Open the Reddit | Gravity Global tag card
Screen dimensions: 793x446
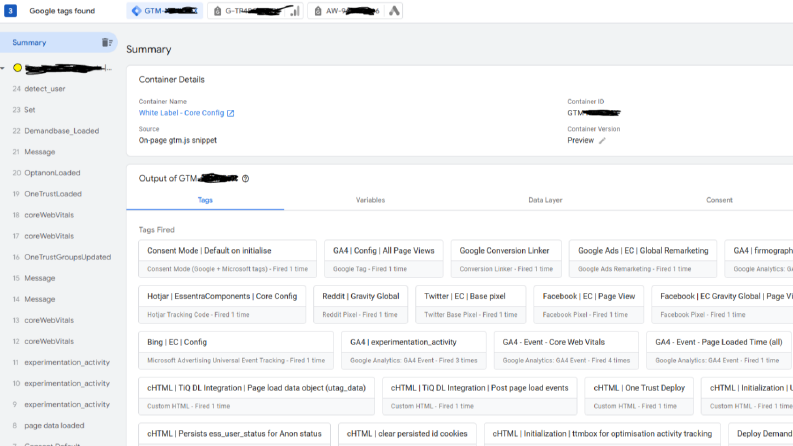[361, 304]
